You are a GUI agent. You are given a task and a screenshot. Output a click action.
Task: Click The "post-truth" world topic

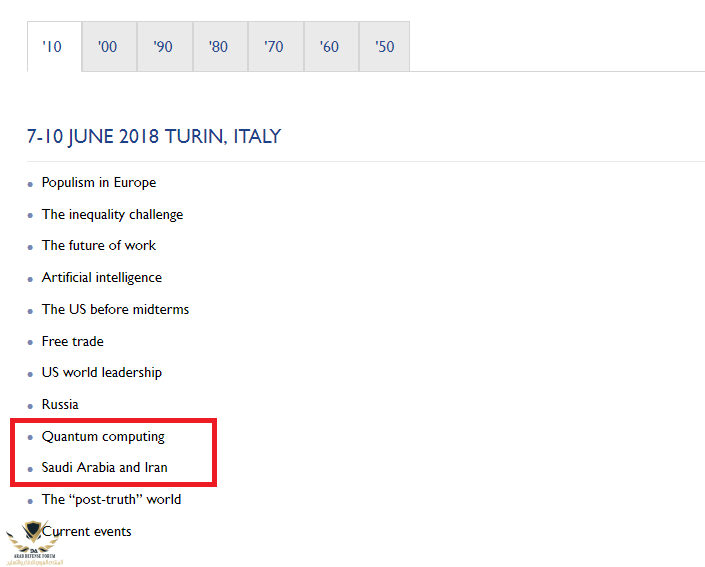pos(111,500)
